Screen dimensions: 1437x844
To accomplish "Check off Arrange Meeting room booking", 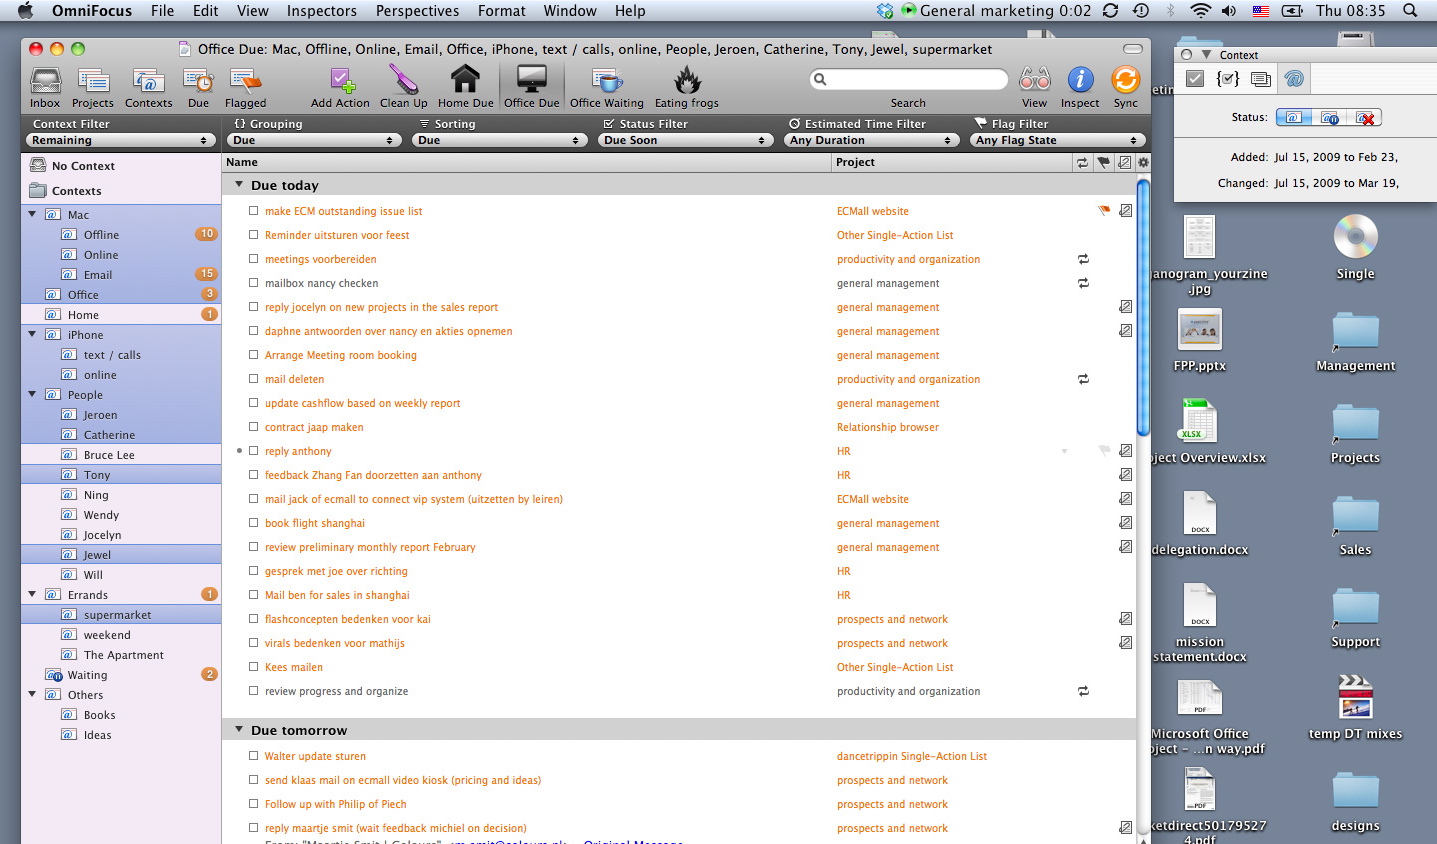I will point(254,355).
